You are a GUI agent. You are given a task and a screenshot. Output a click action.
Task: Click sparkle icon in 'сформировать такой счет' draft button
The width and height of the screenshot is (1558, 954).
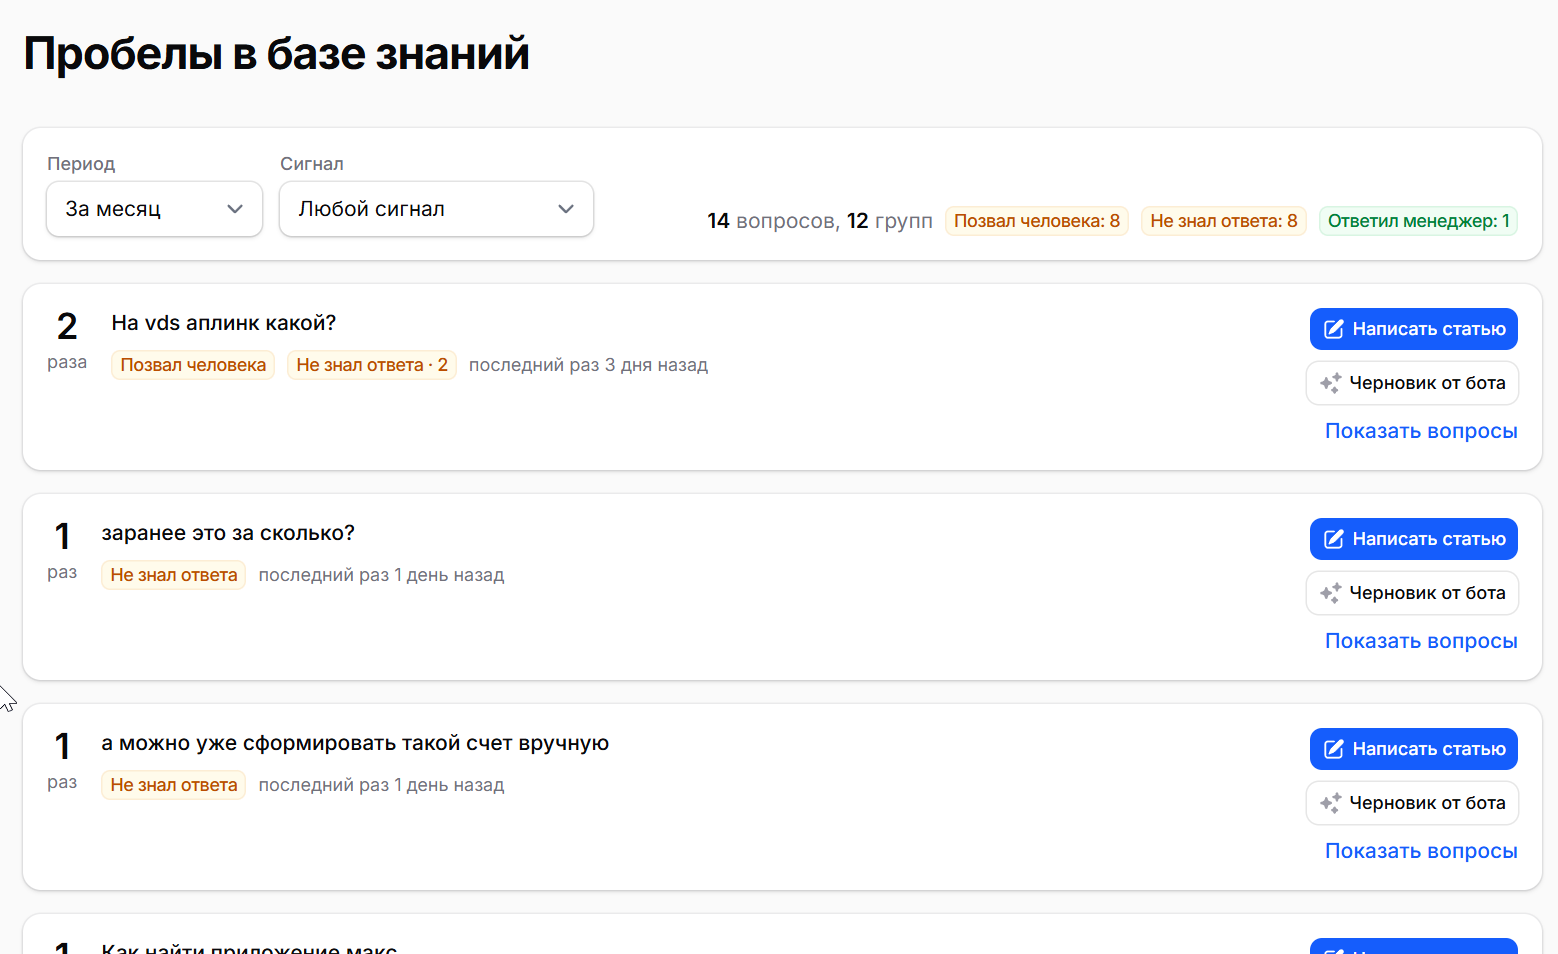pos(1331,803)
